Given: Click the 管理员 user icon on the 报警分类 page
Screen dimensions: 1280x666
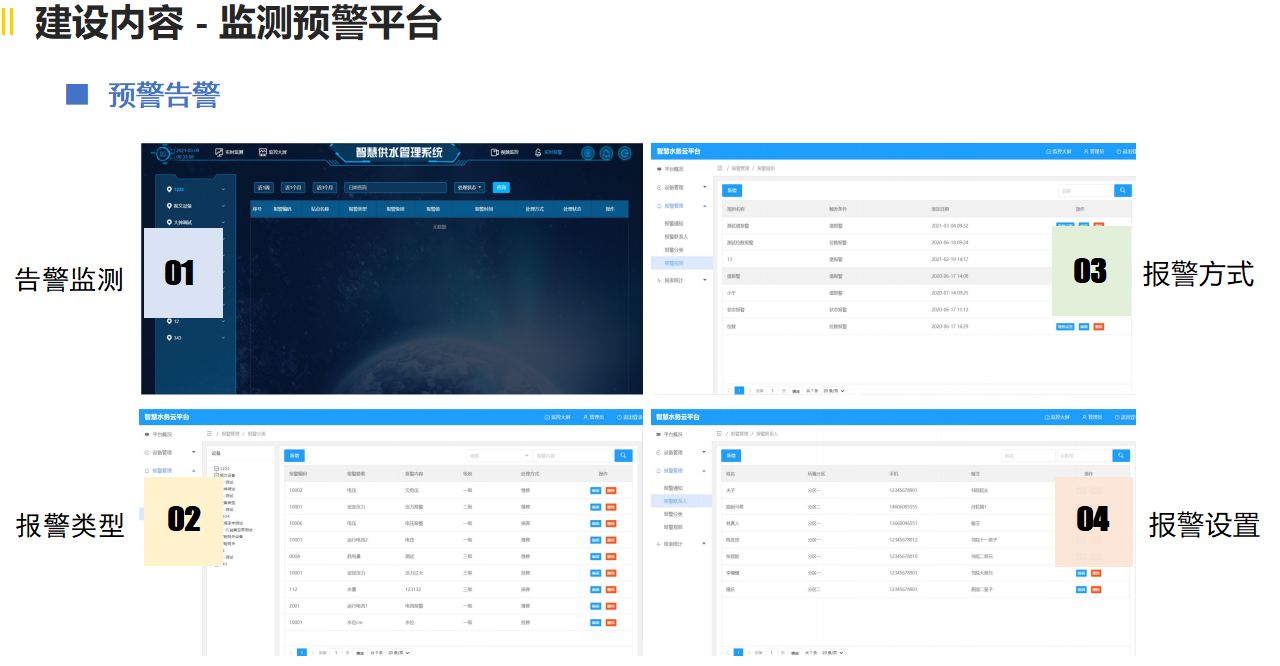Looking at the screenshot, I should tap(585, 416).
